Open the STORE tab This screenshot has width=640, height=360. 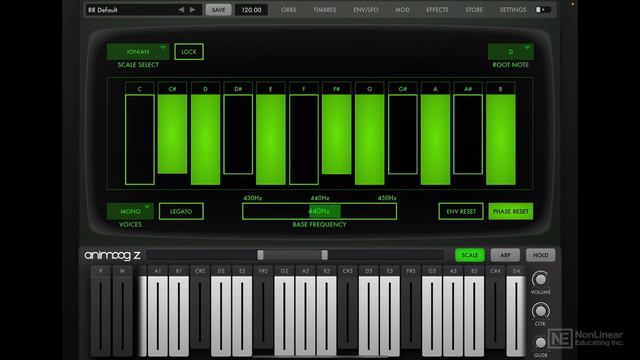[x=474, y=10]
